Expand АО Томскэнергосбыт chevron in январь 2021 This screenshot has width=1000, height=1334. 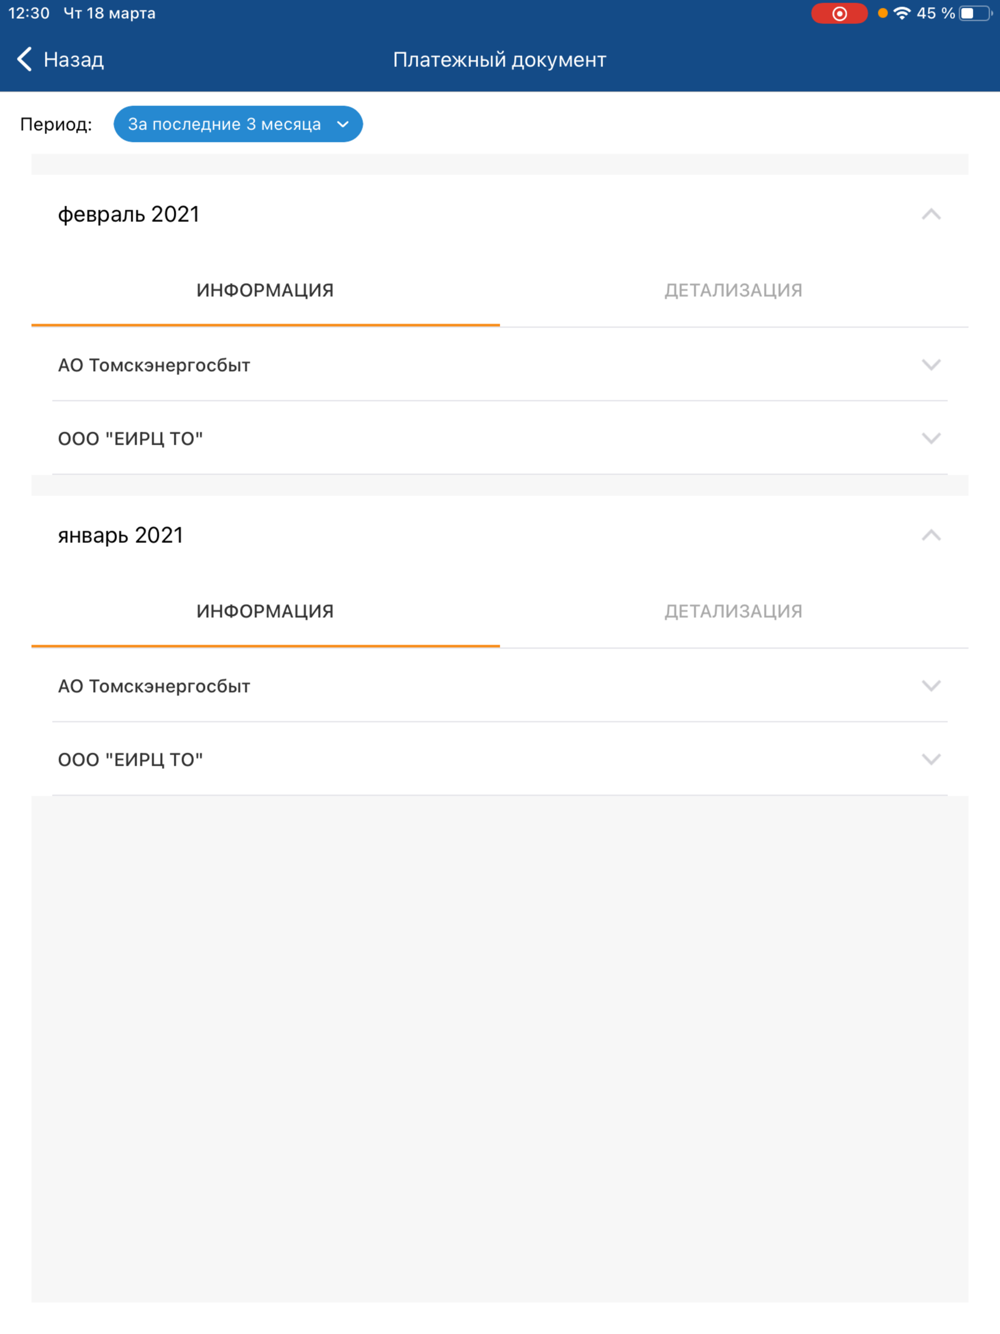[931, 686]
